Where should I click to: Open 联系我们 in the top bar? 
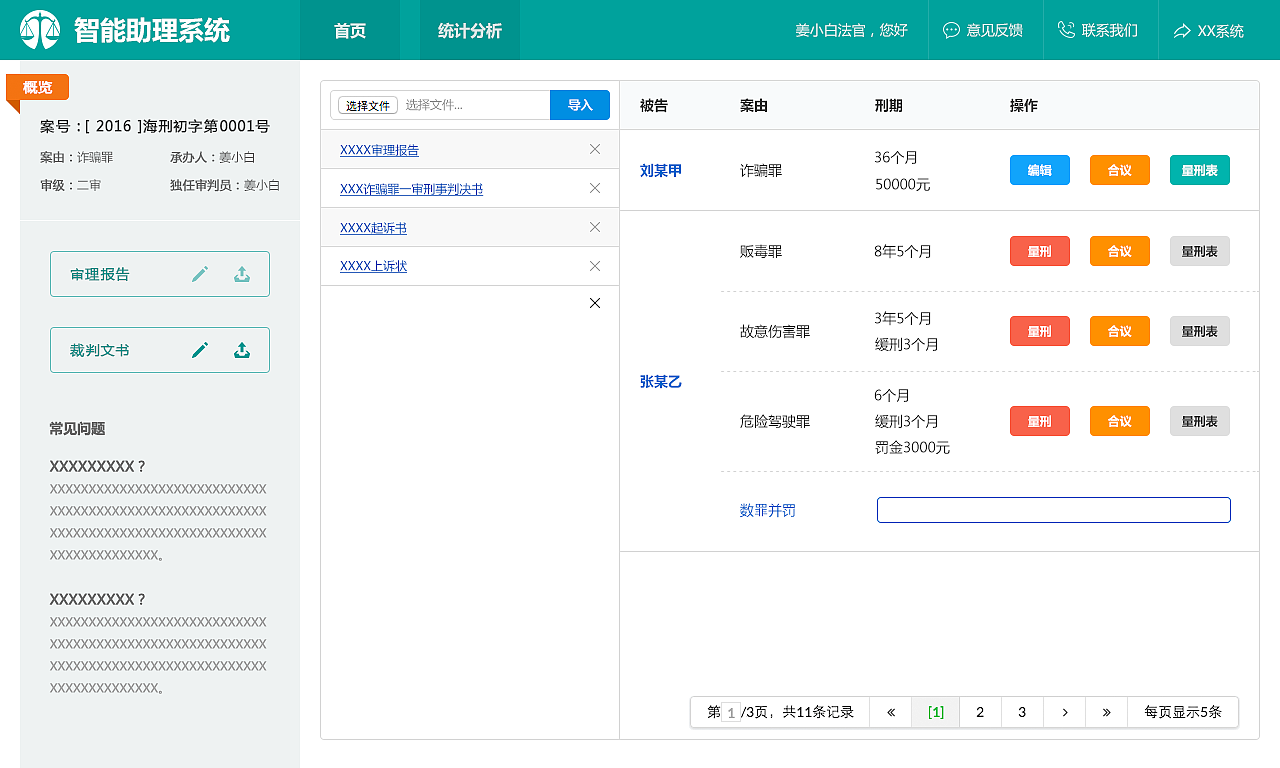pyautogui.click(x=1100, y=30)
